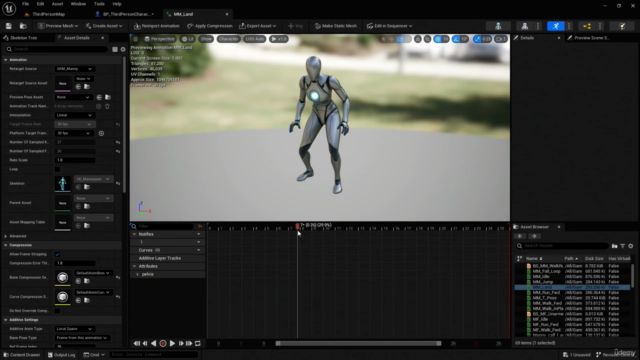Browse to Skeleton asset folder icon
The height and width of the screenshot is (360, 640).
click(87, 187)
